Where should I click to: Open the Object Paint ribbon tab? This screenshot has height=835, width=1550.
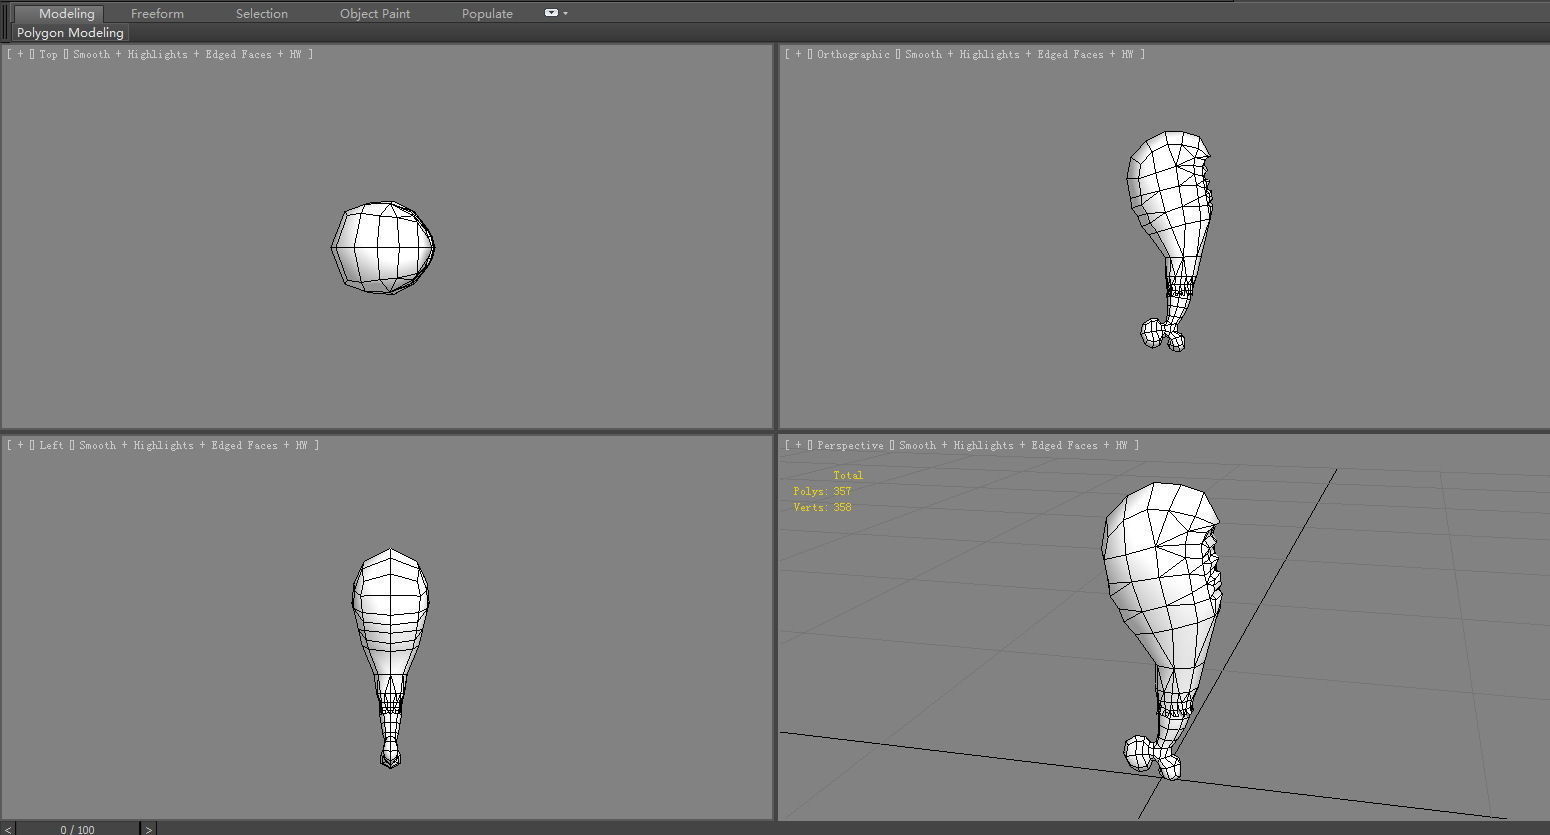click(375, 13)
